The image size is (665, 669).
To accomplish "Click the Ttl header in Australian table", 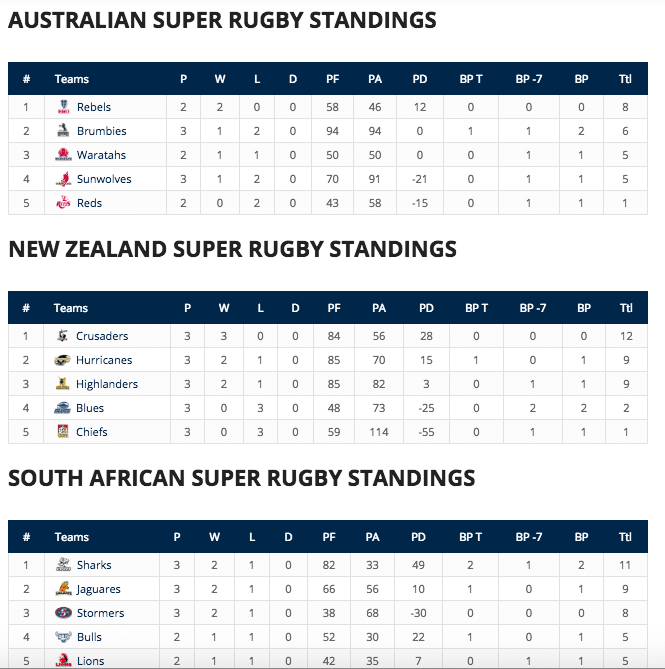I will (x=625, y=79).
